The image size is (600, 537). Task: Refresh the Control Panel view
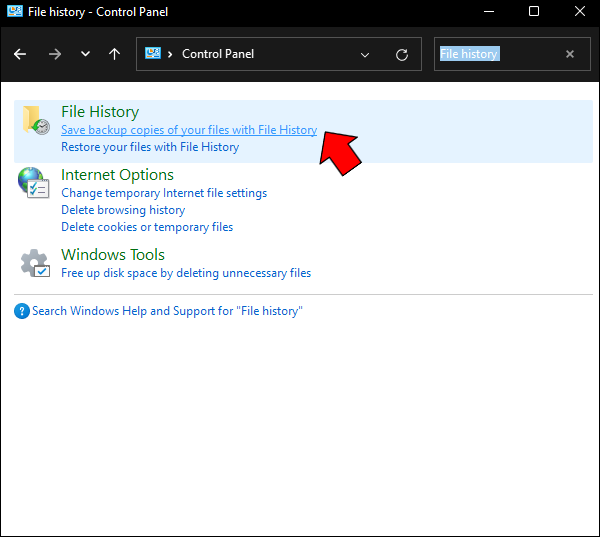(402, 54)
